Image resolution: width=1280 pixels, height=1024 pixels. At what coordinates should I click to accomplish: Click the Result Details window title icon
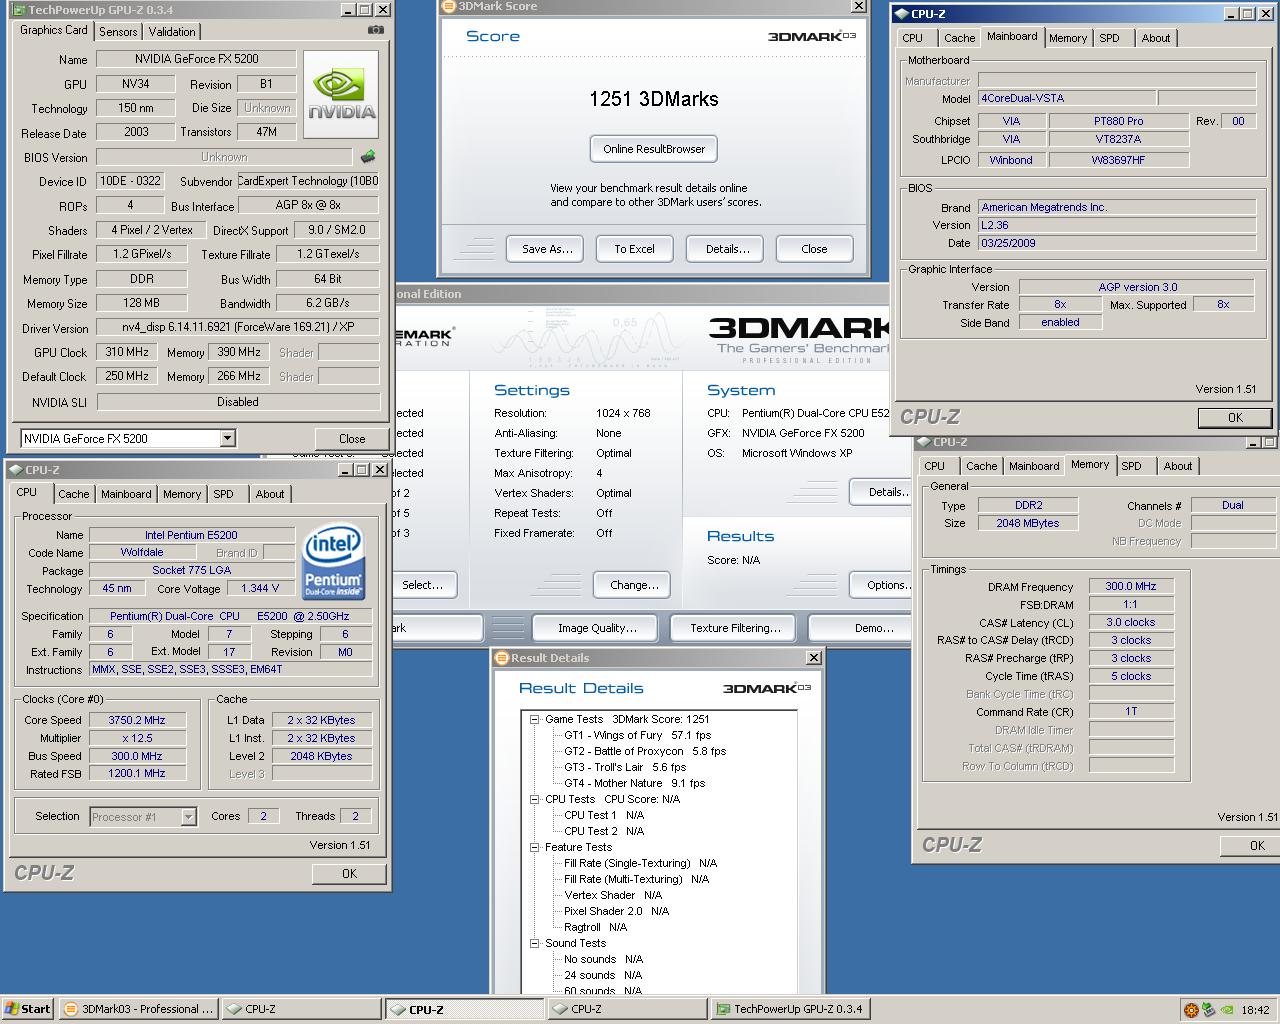[502, 658]
